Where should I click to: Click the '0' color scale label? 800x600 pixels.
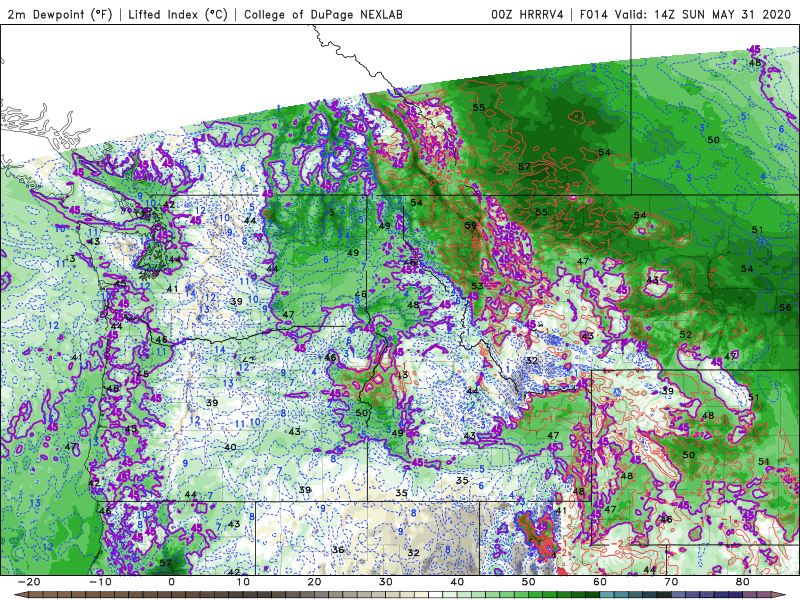tap(171, 582)
